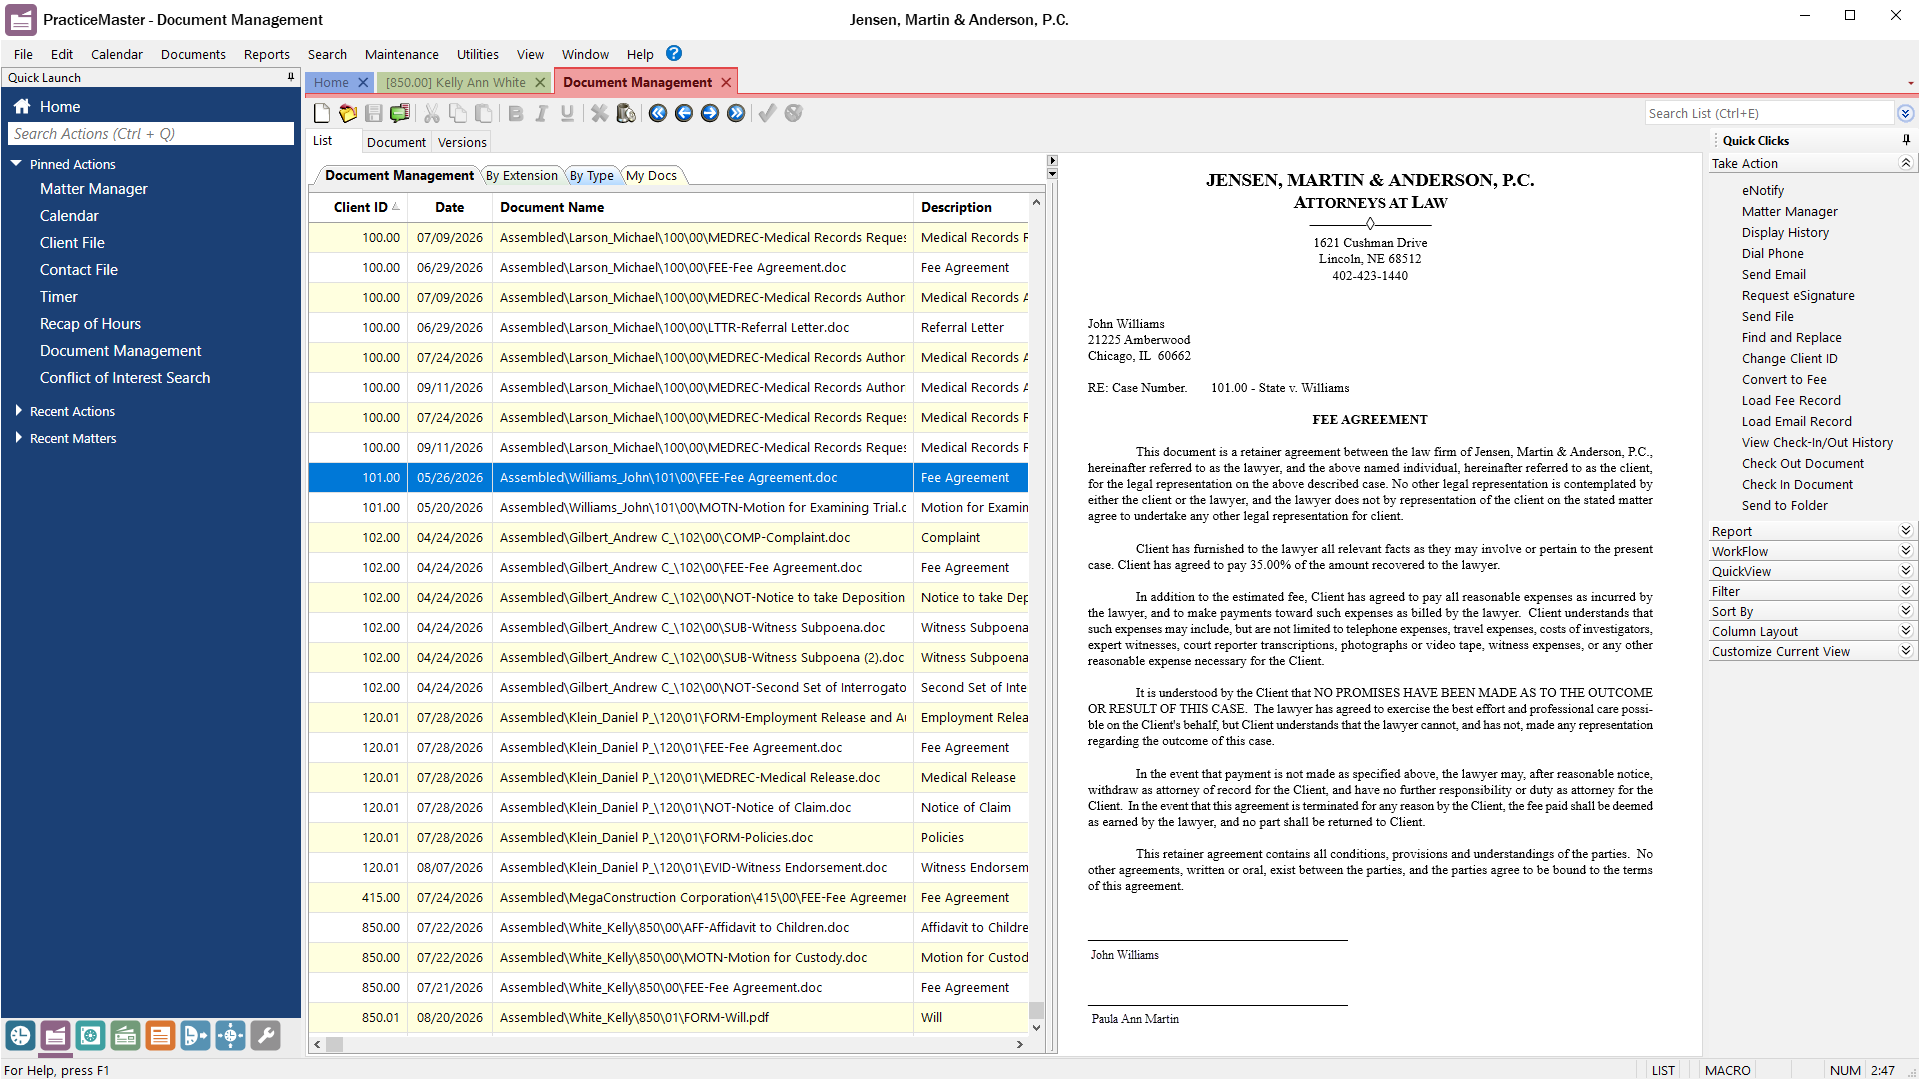
Task: Click Request eSignature quick click
Action: (1798, 295)
